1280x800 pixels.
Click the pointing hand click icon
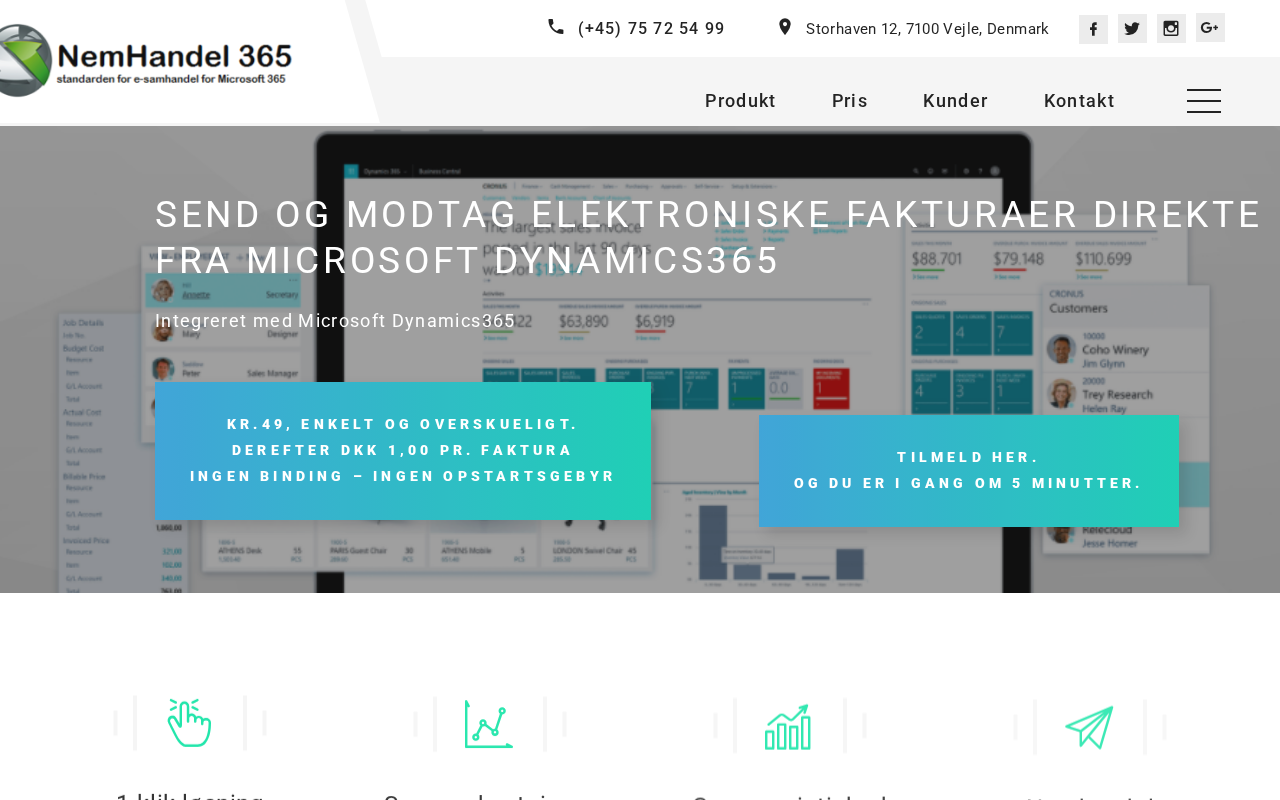[x=189, y=723]
